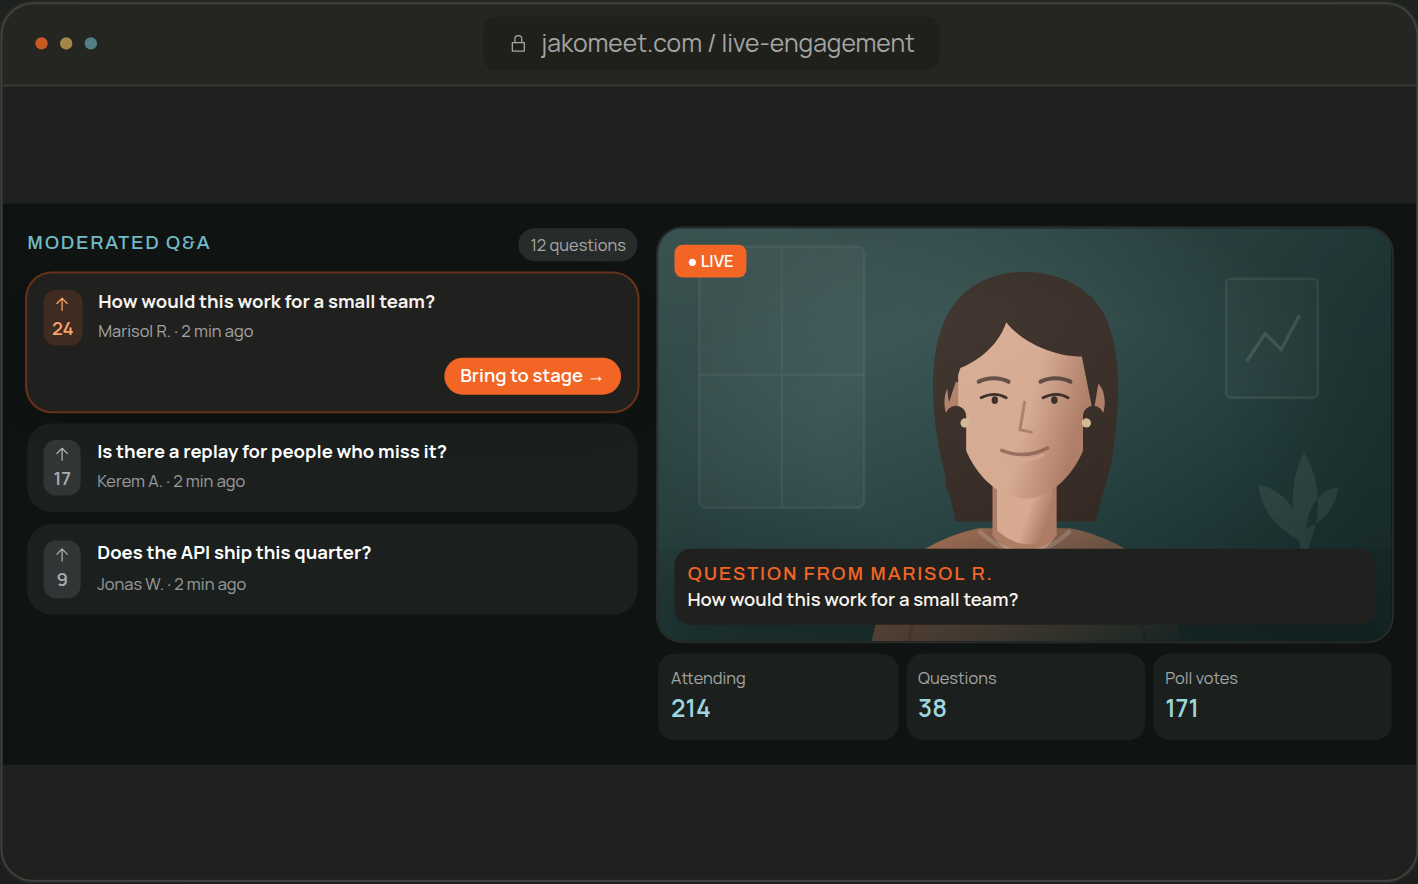Upvote Kerem A.'s replay question
1418x884 pixels.
tap(62, 467)
